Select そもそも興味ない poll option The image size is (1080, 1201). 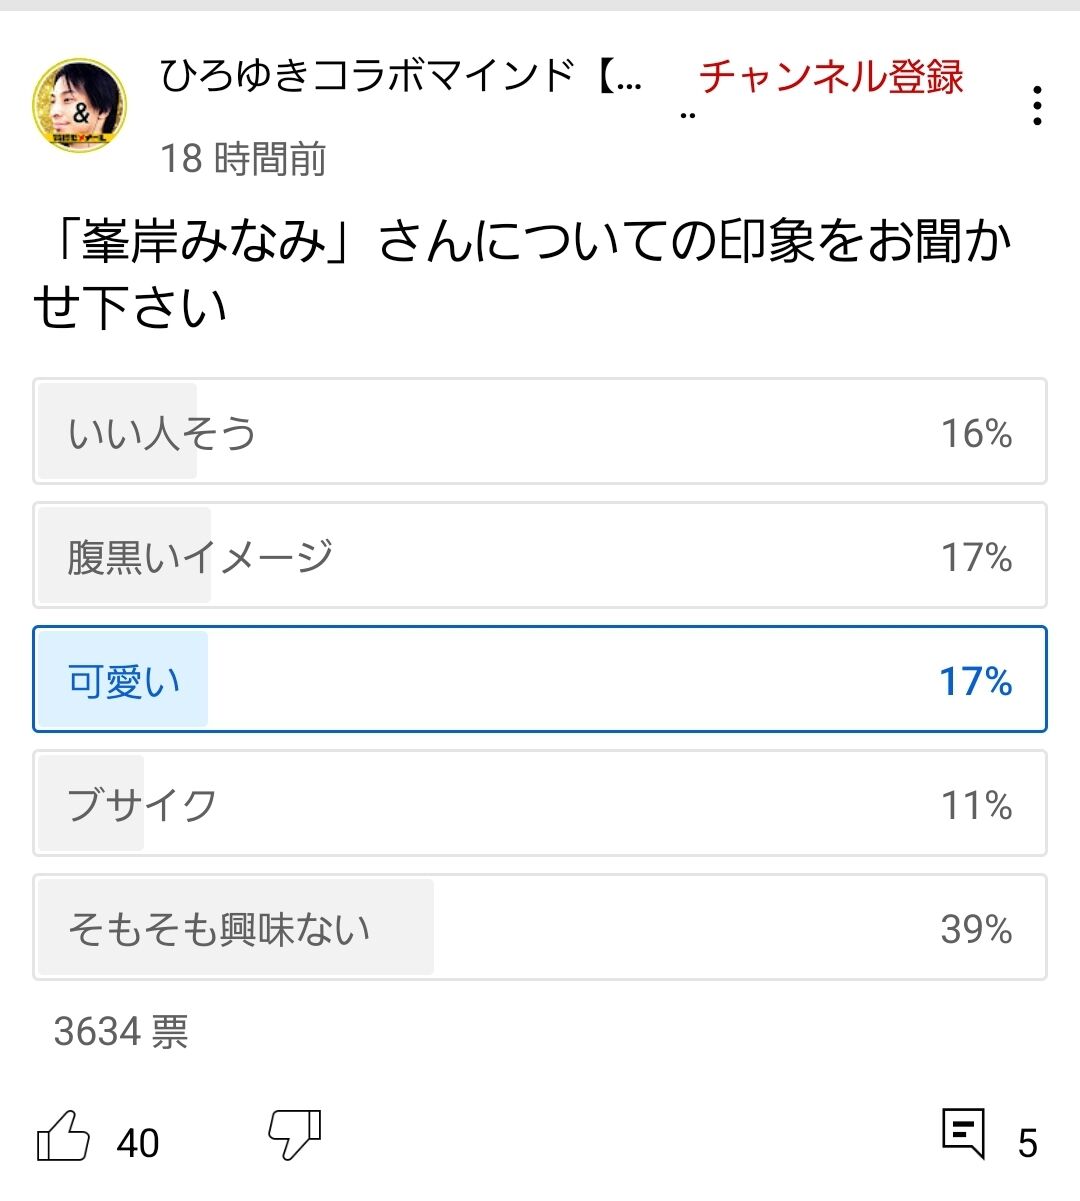tap(540, 927)
